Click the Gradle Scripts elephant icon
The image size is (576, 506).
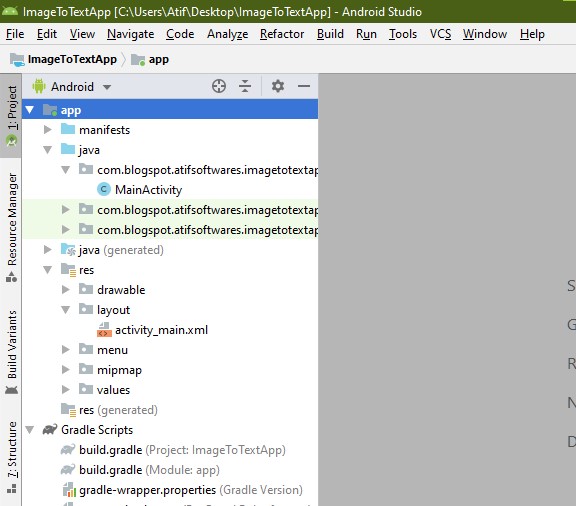click(x=50, y=430)
